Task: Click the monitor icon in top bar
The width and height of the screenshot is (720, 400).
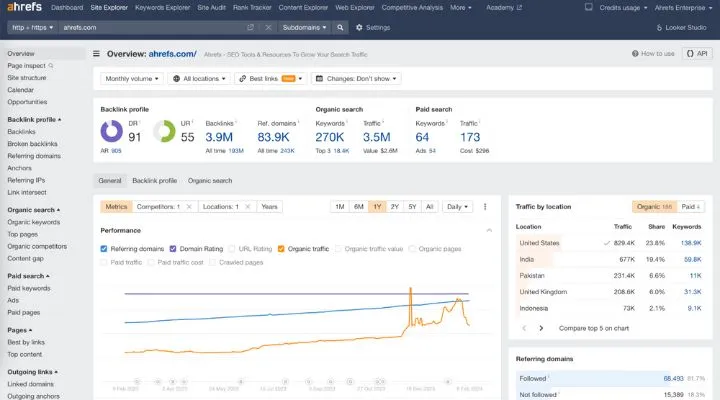Action: click(588, 7)
